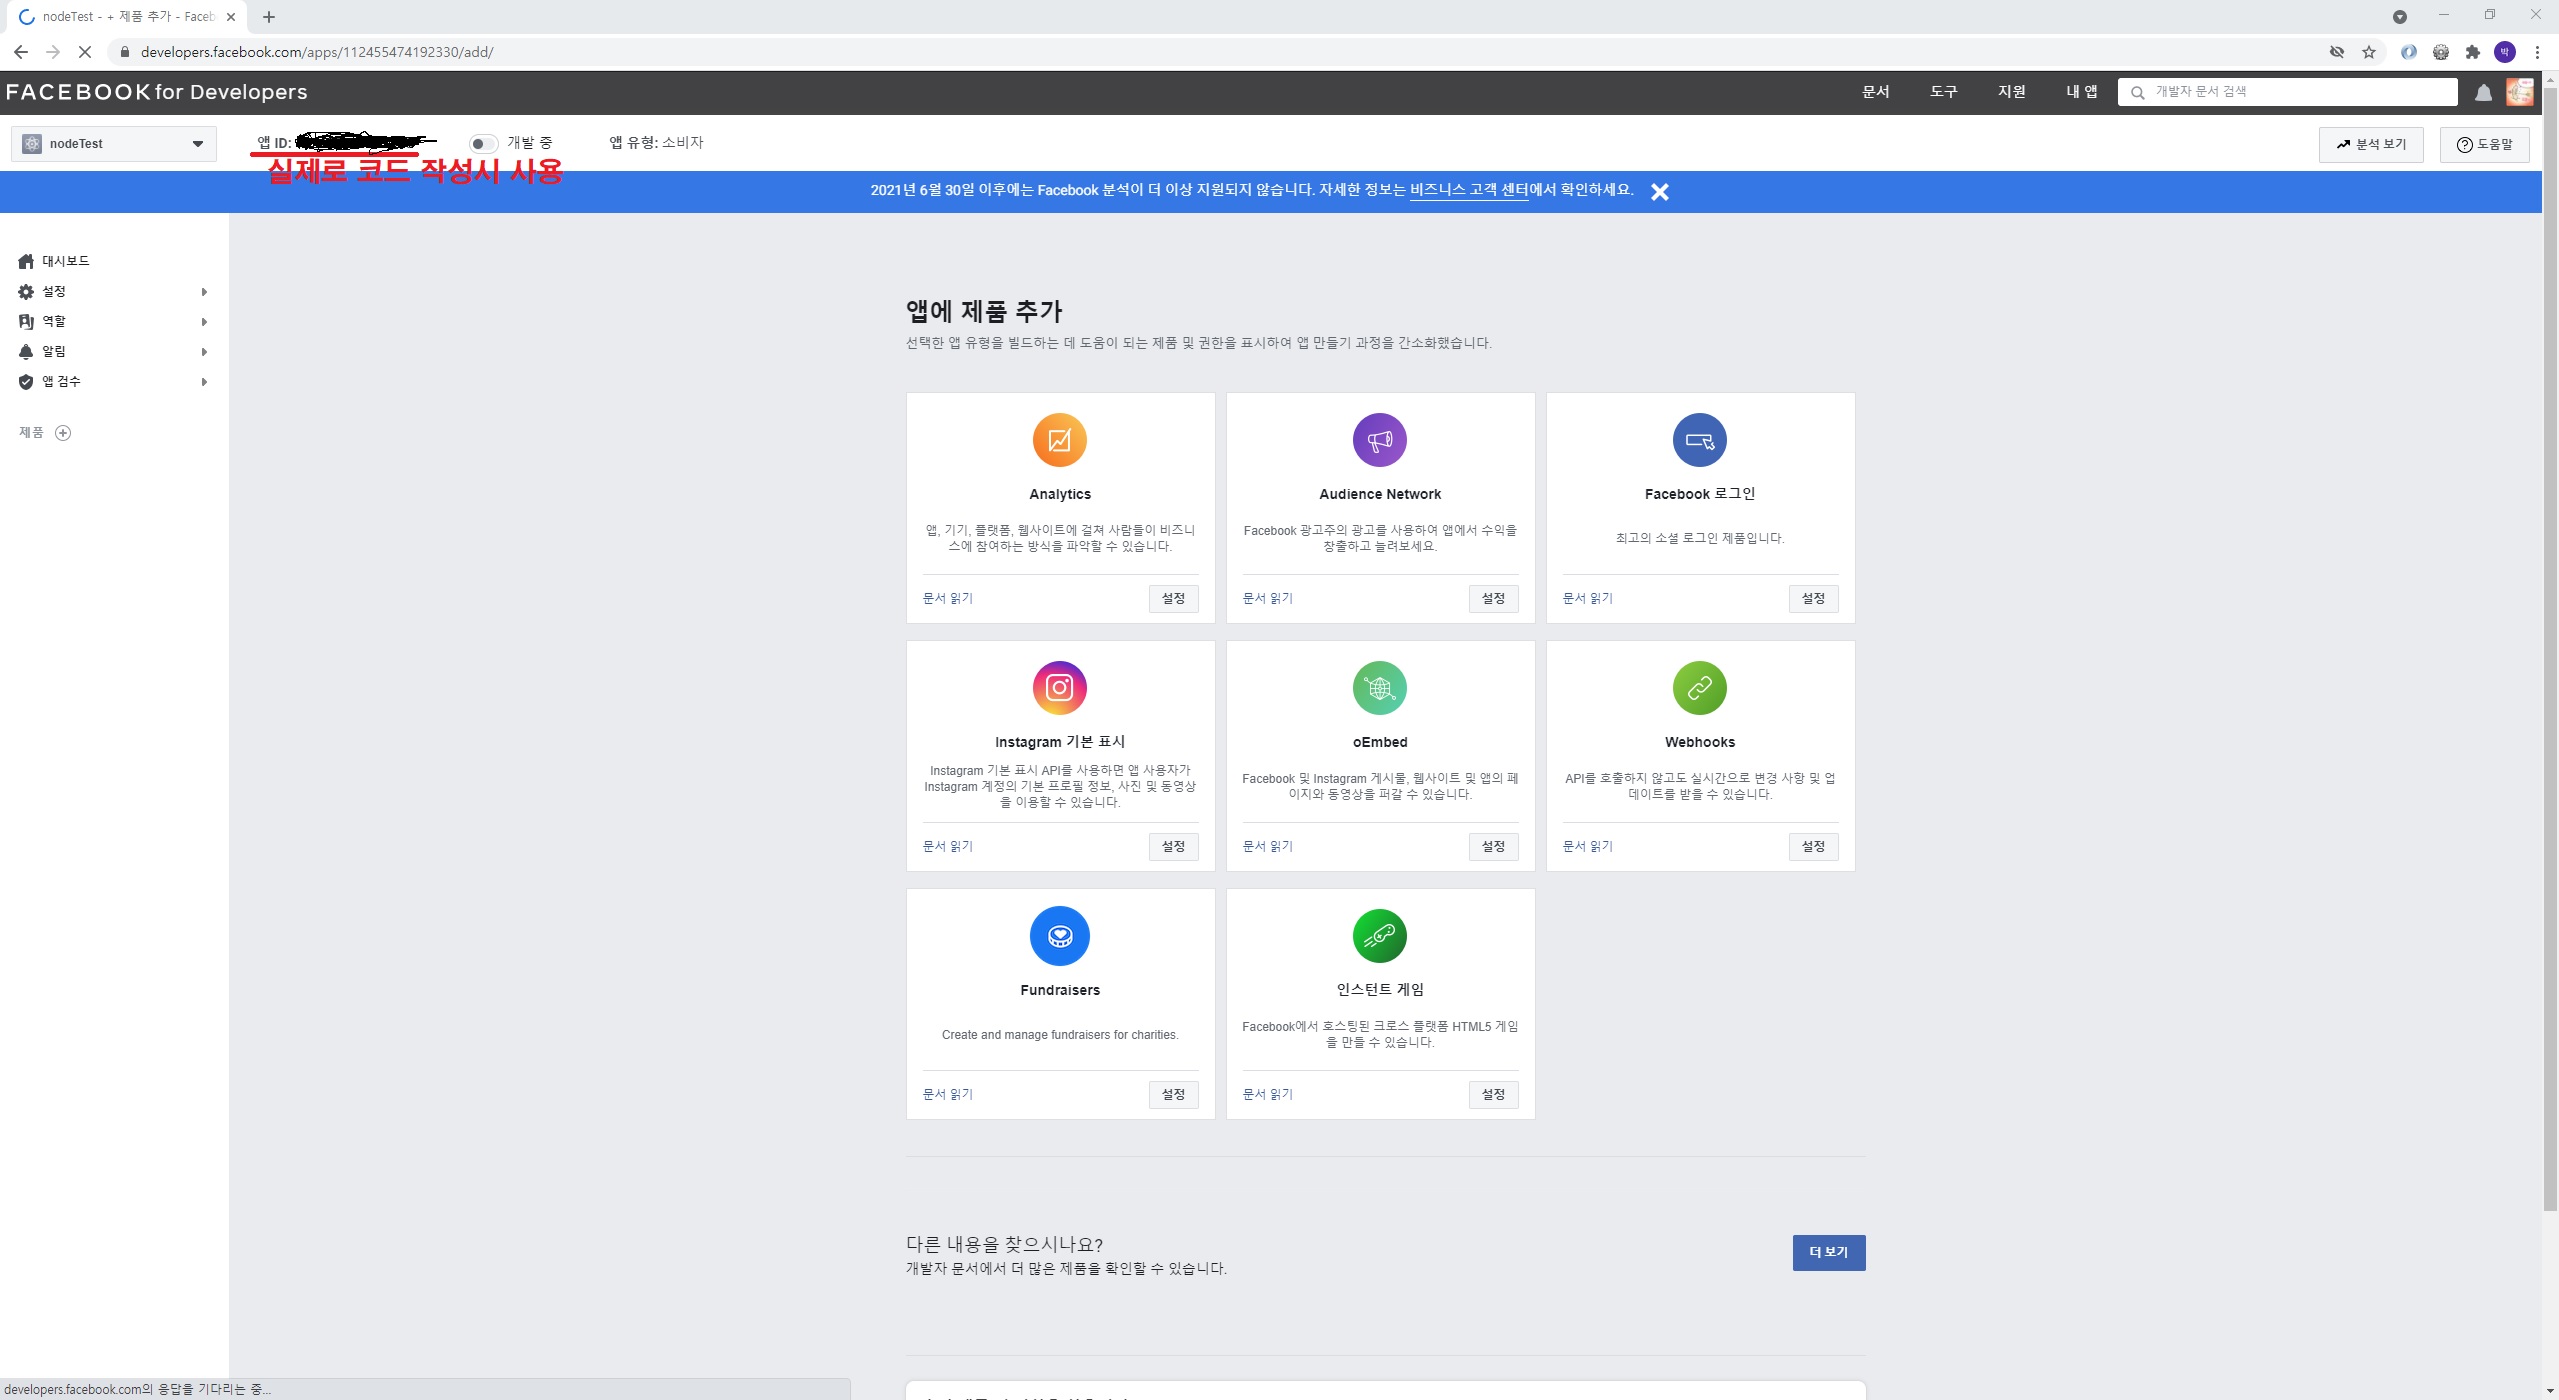Click the Facebook Login product icon
2559x1400 pixels.
1699,440
